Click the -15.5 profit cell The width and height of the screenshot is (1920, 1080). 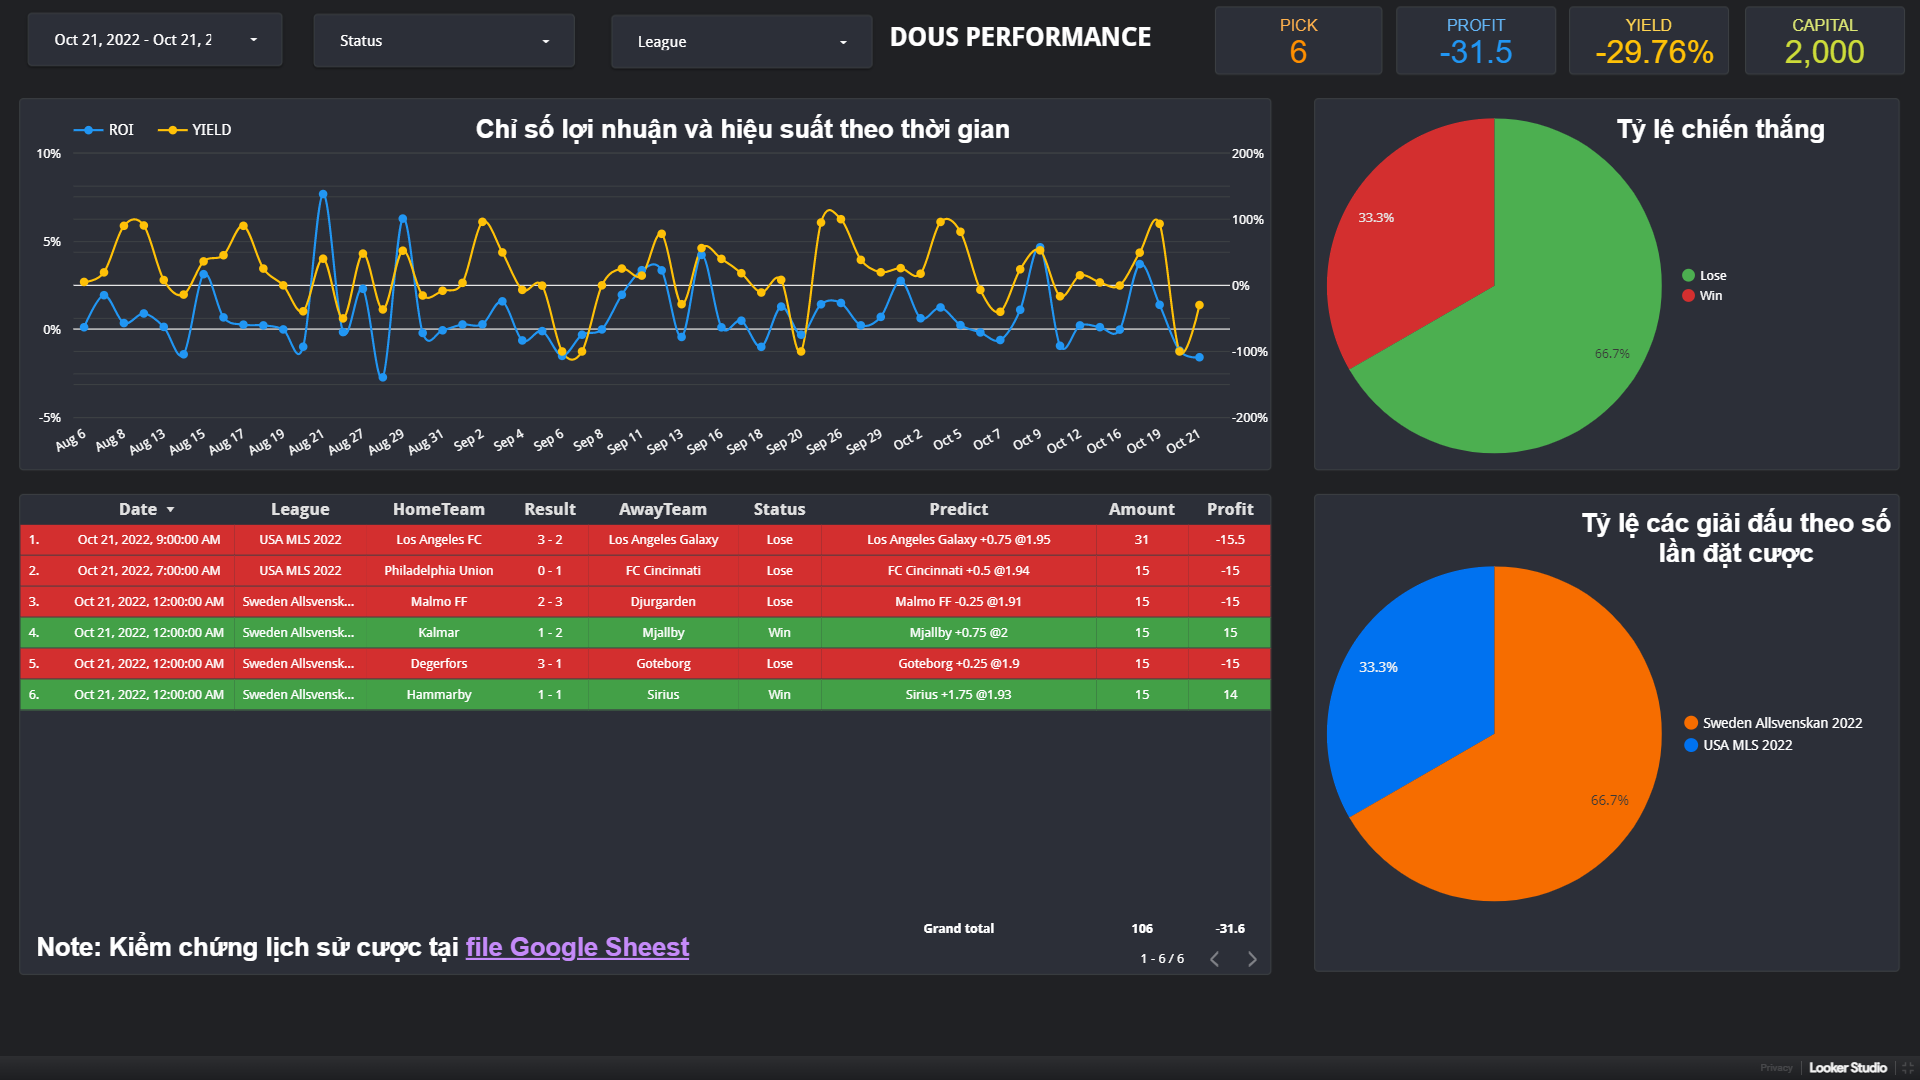pos(1230,540)
